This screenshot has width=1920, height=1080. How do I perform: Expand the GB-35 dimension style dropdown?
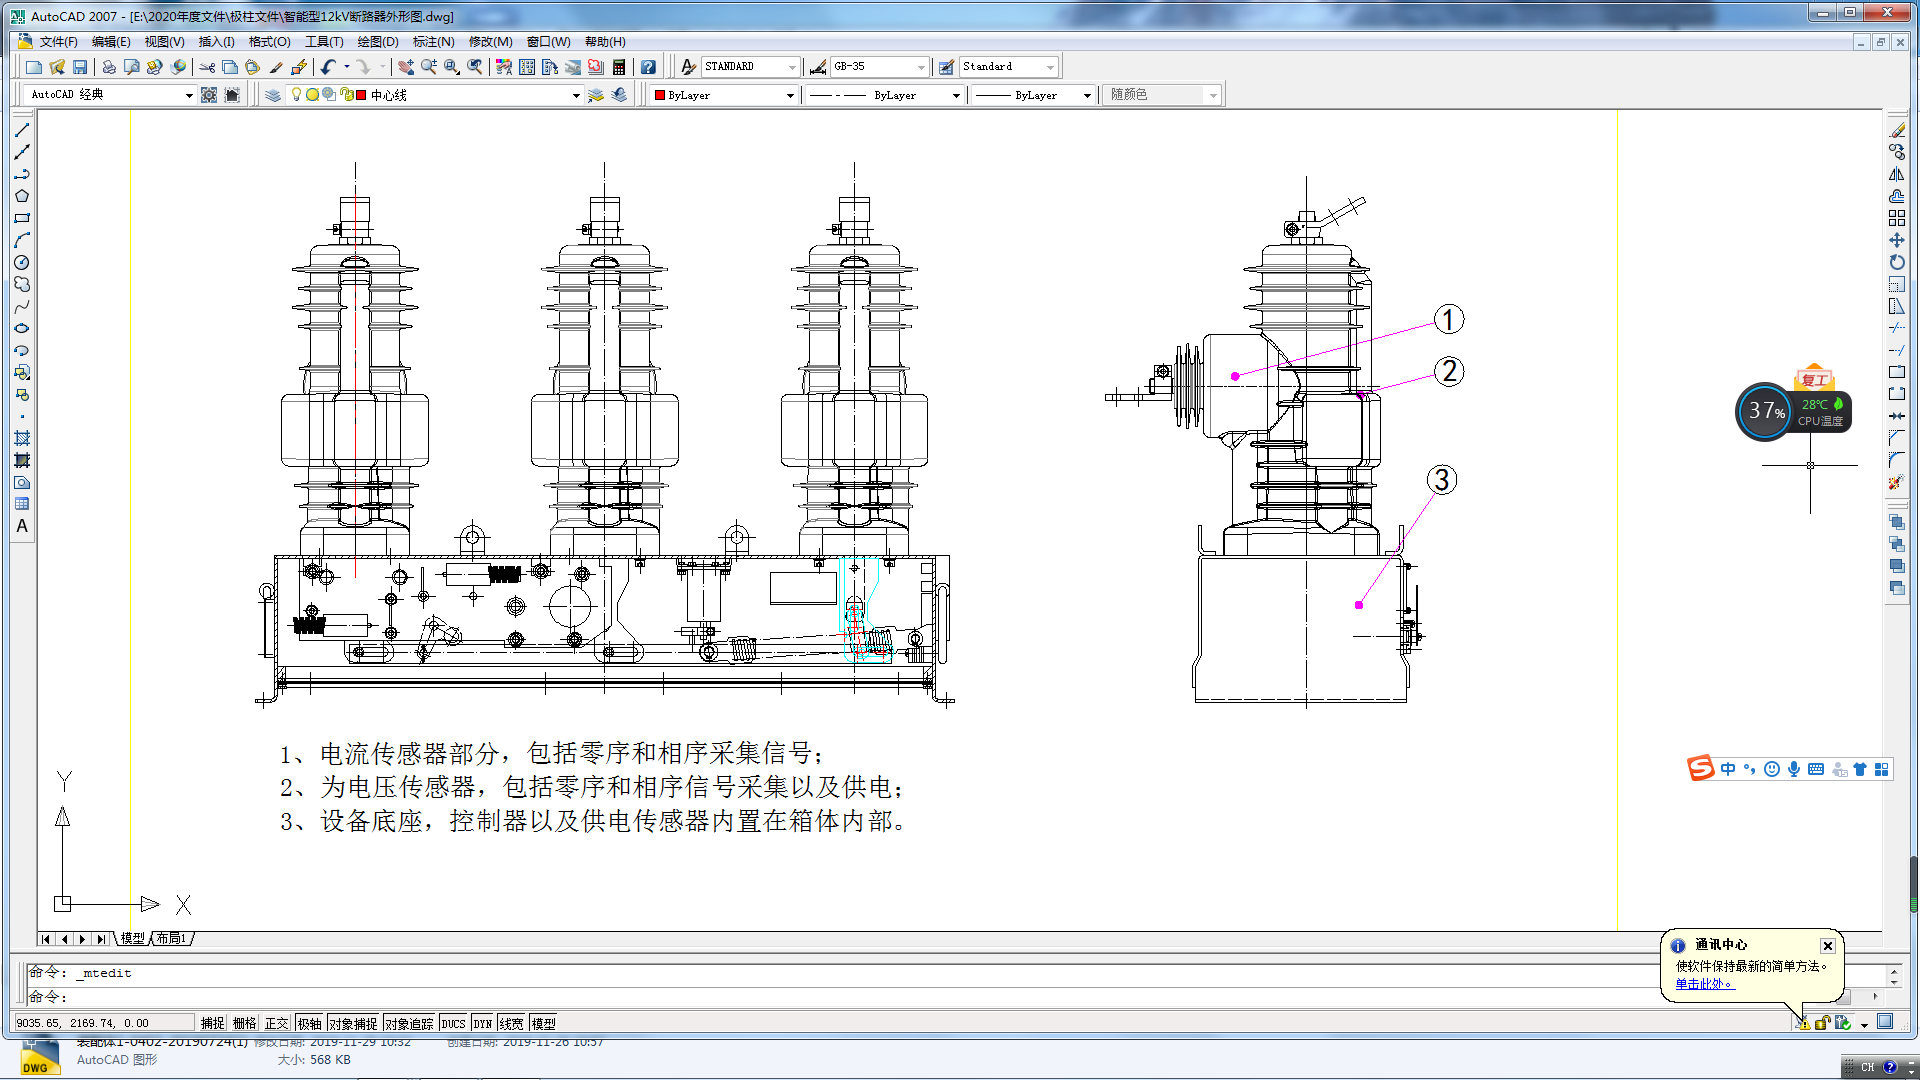[x=921, y=67]
